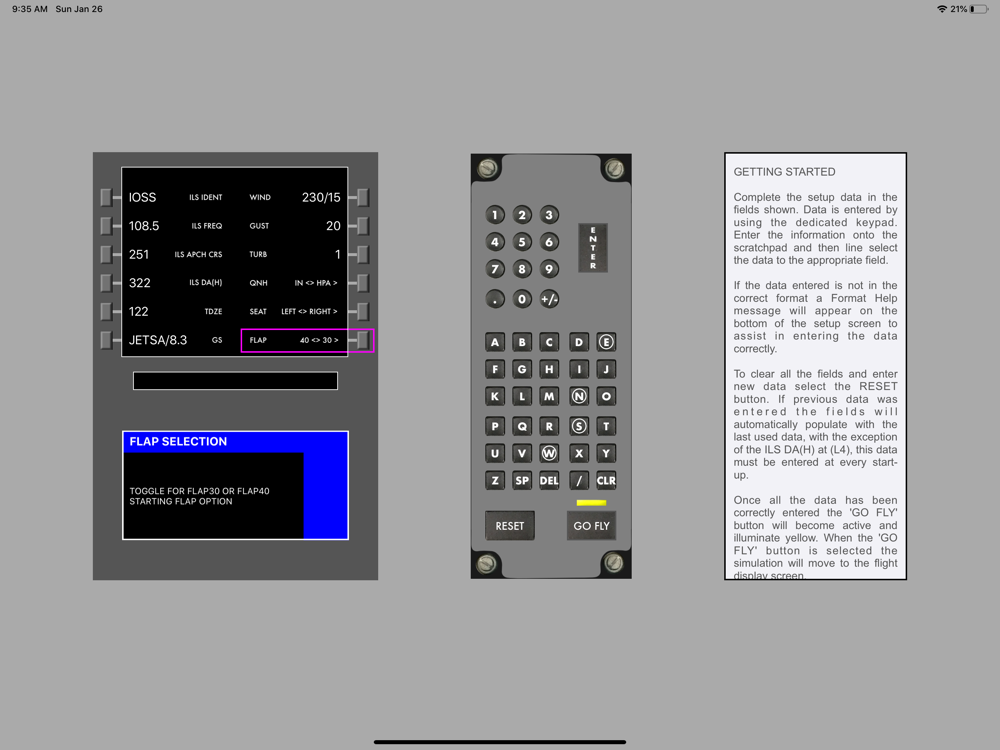Tap the slash key on the keypad

tap(578, 480)
